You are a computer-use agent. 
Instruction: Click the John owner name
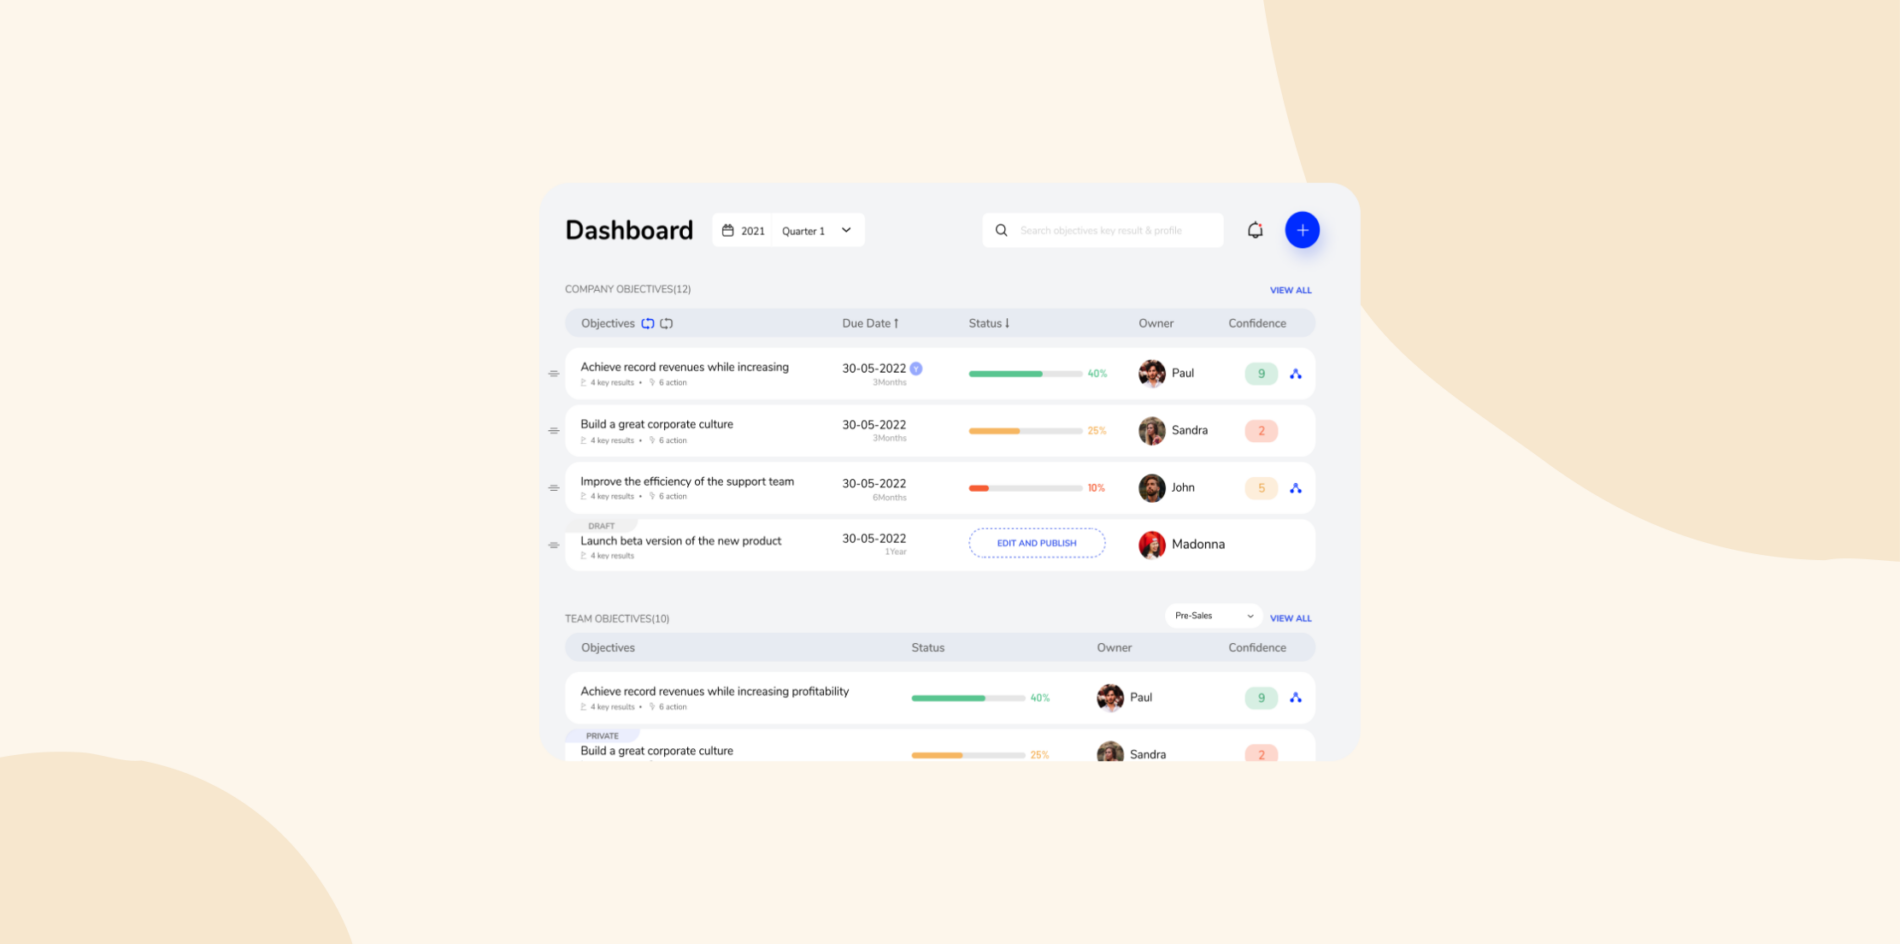pyautogui.click(x=1183, y=487)
